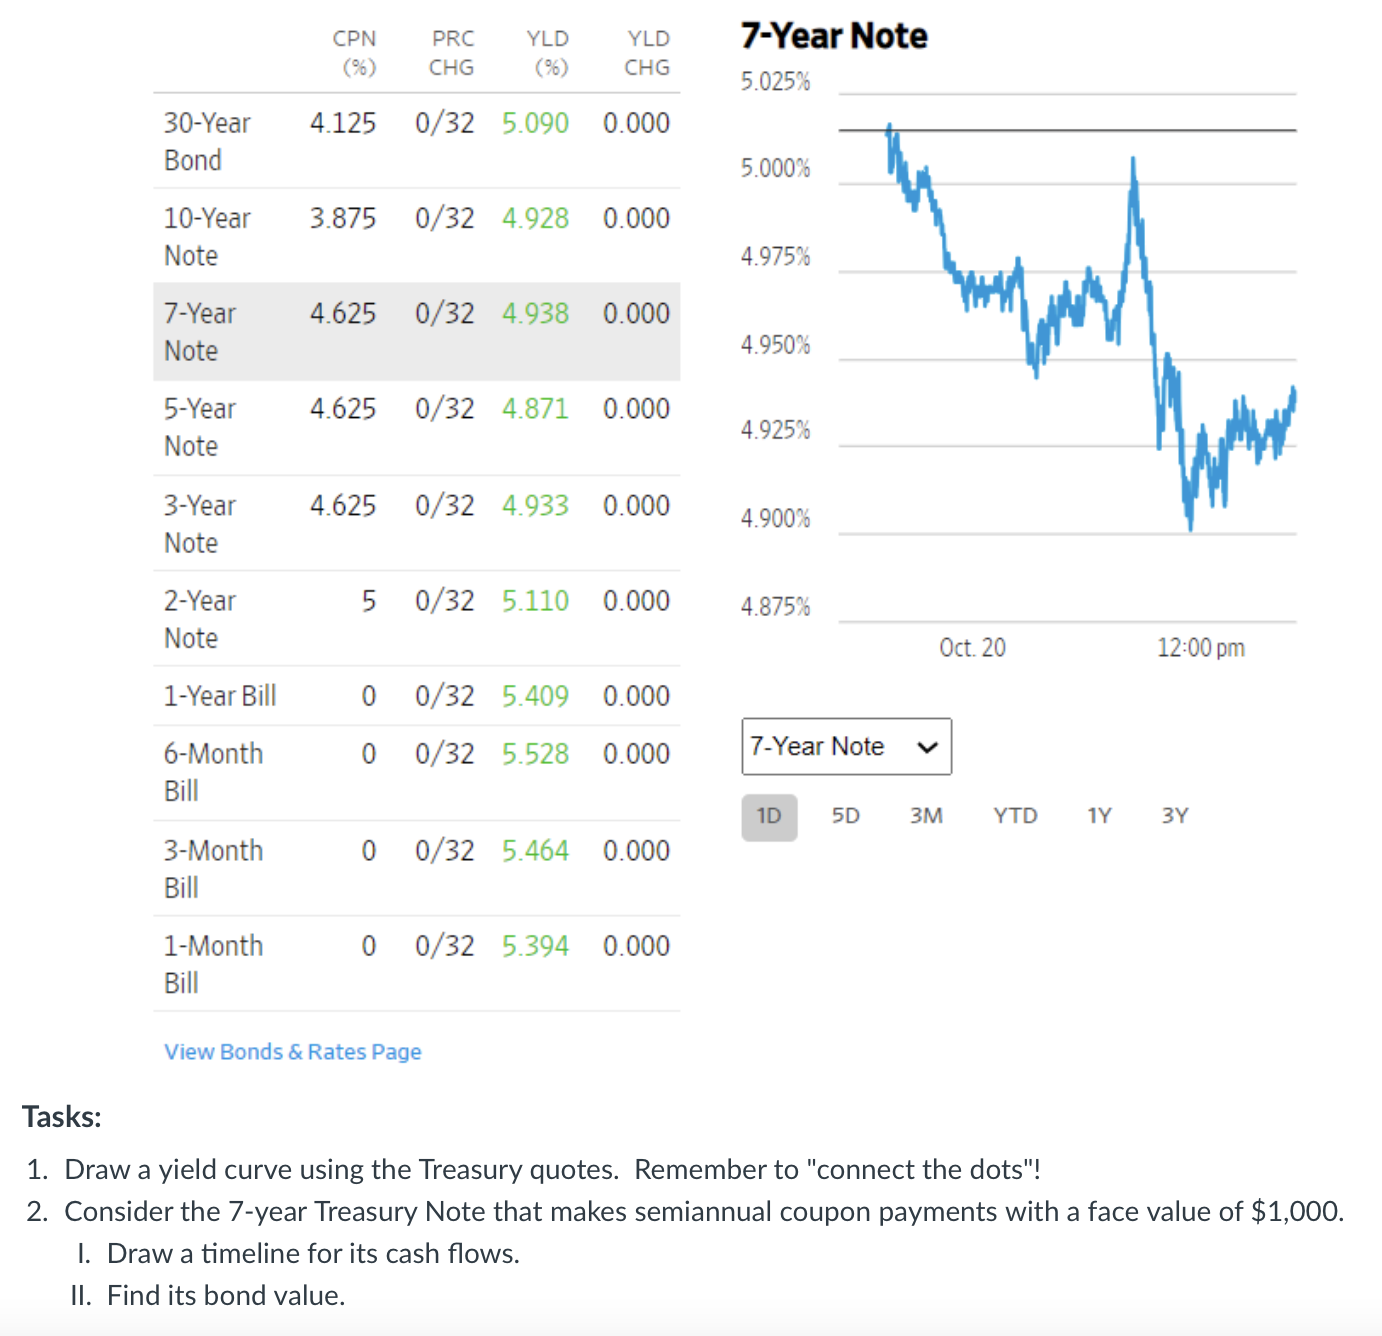Screen dimensions: 1382x1336
Task: Select the 1D time range
Action: coord(769,816)
